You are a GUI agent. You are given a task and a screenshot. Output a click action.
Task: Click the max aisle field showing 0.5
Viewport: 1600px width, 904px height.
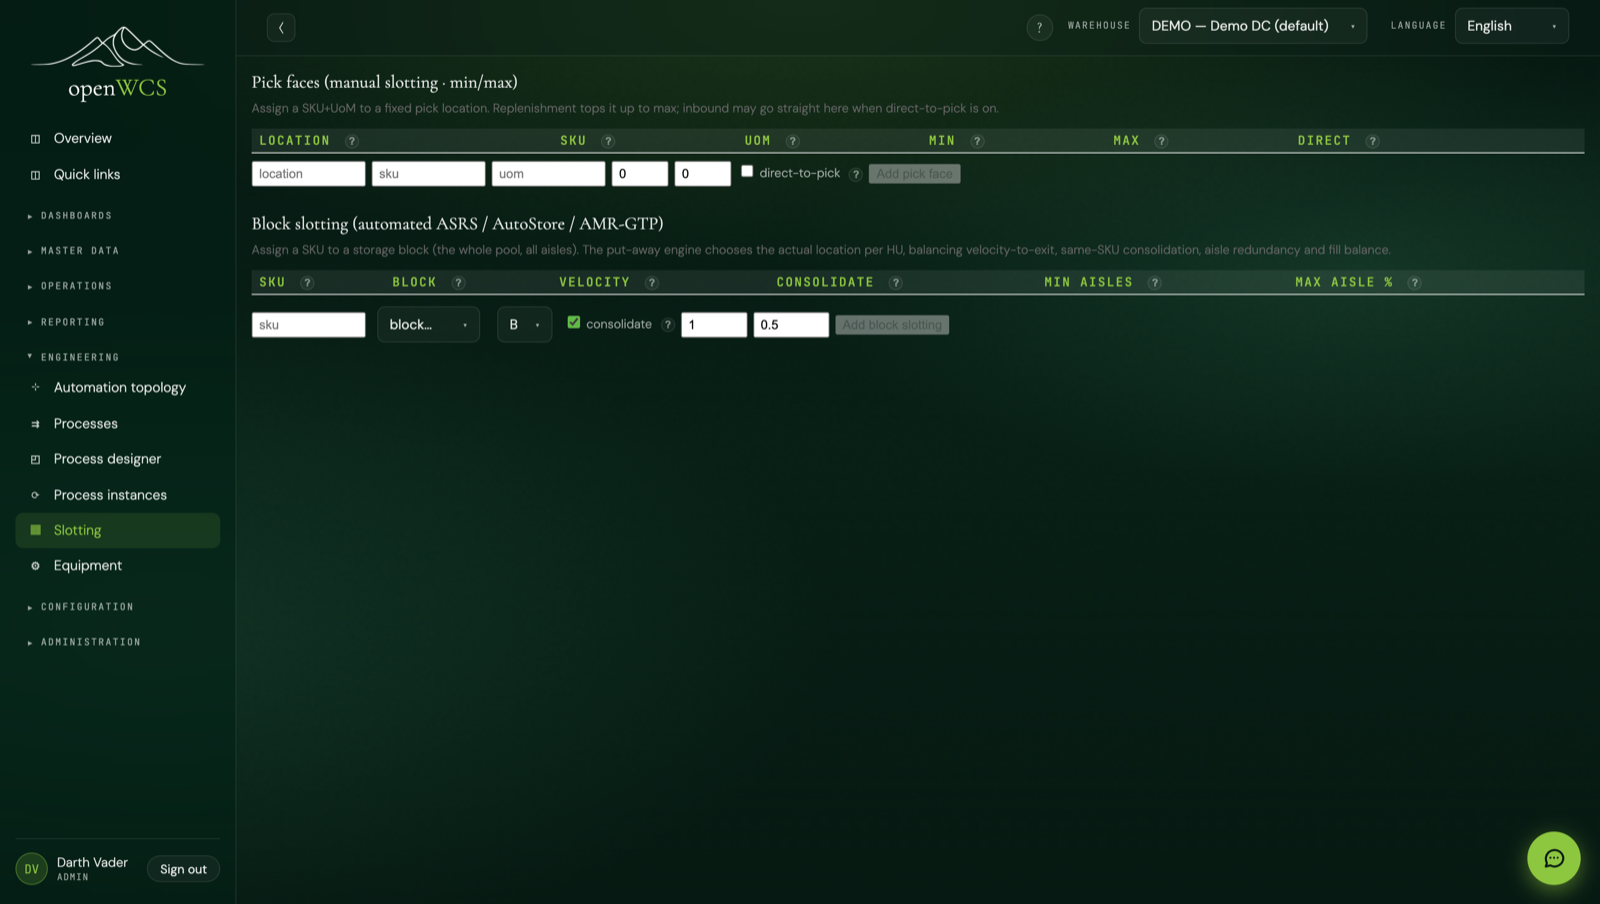791,325
